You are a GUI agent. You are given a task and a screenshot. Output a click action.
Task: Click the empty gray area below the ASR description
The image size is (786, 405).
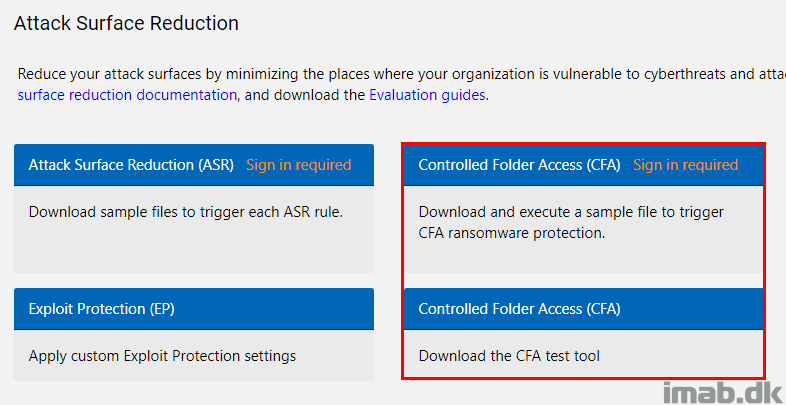194,250
